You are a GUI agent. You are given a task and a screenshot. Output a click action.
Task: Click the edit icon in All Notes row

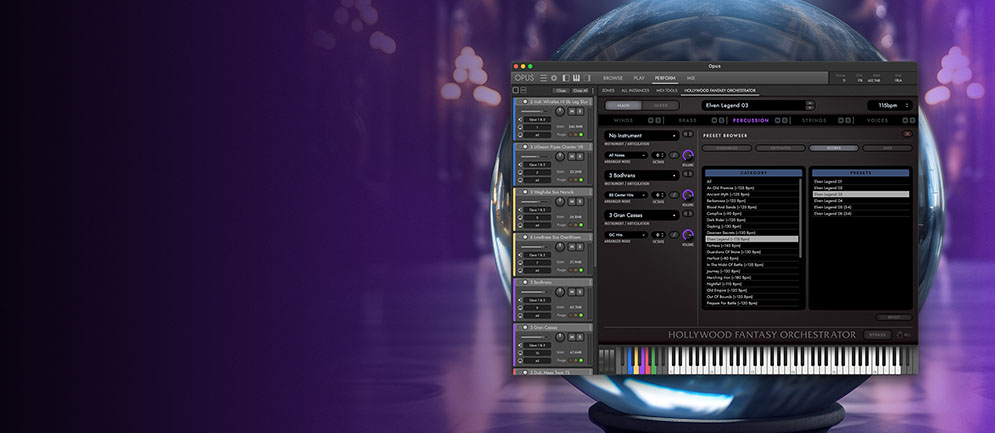(674, 155)
